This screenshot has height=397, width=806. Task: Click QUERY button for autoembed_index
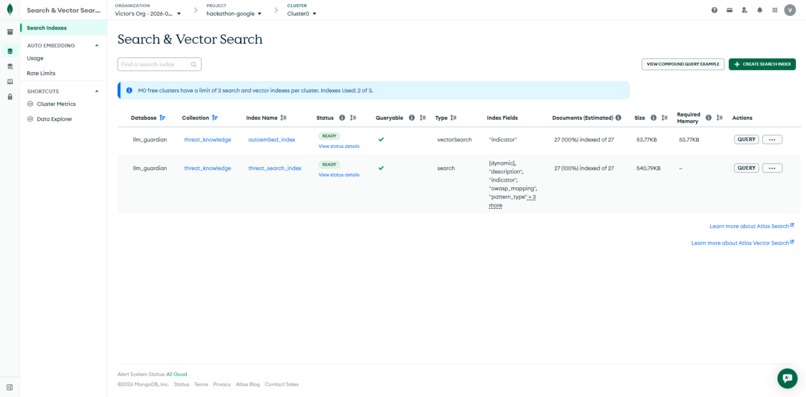pyautogui.click(x=746, y=139)
